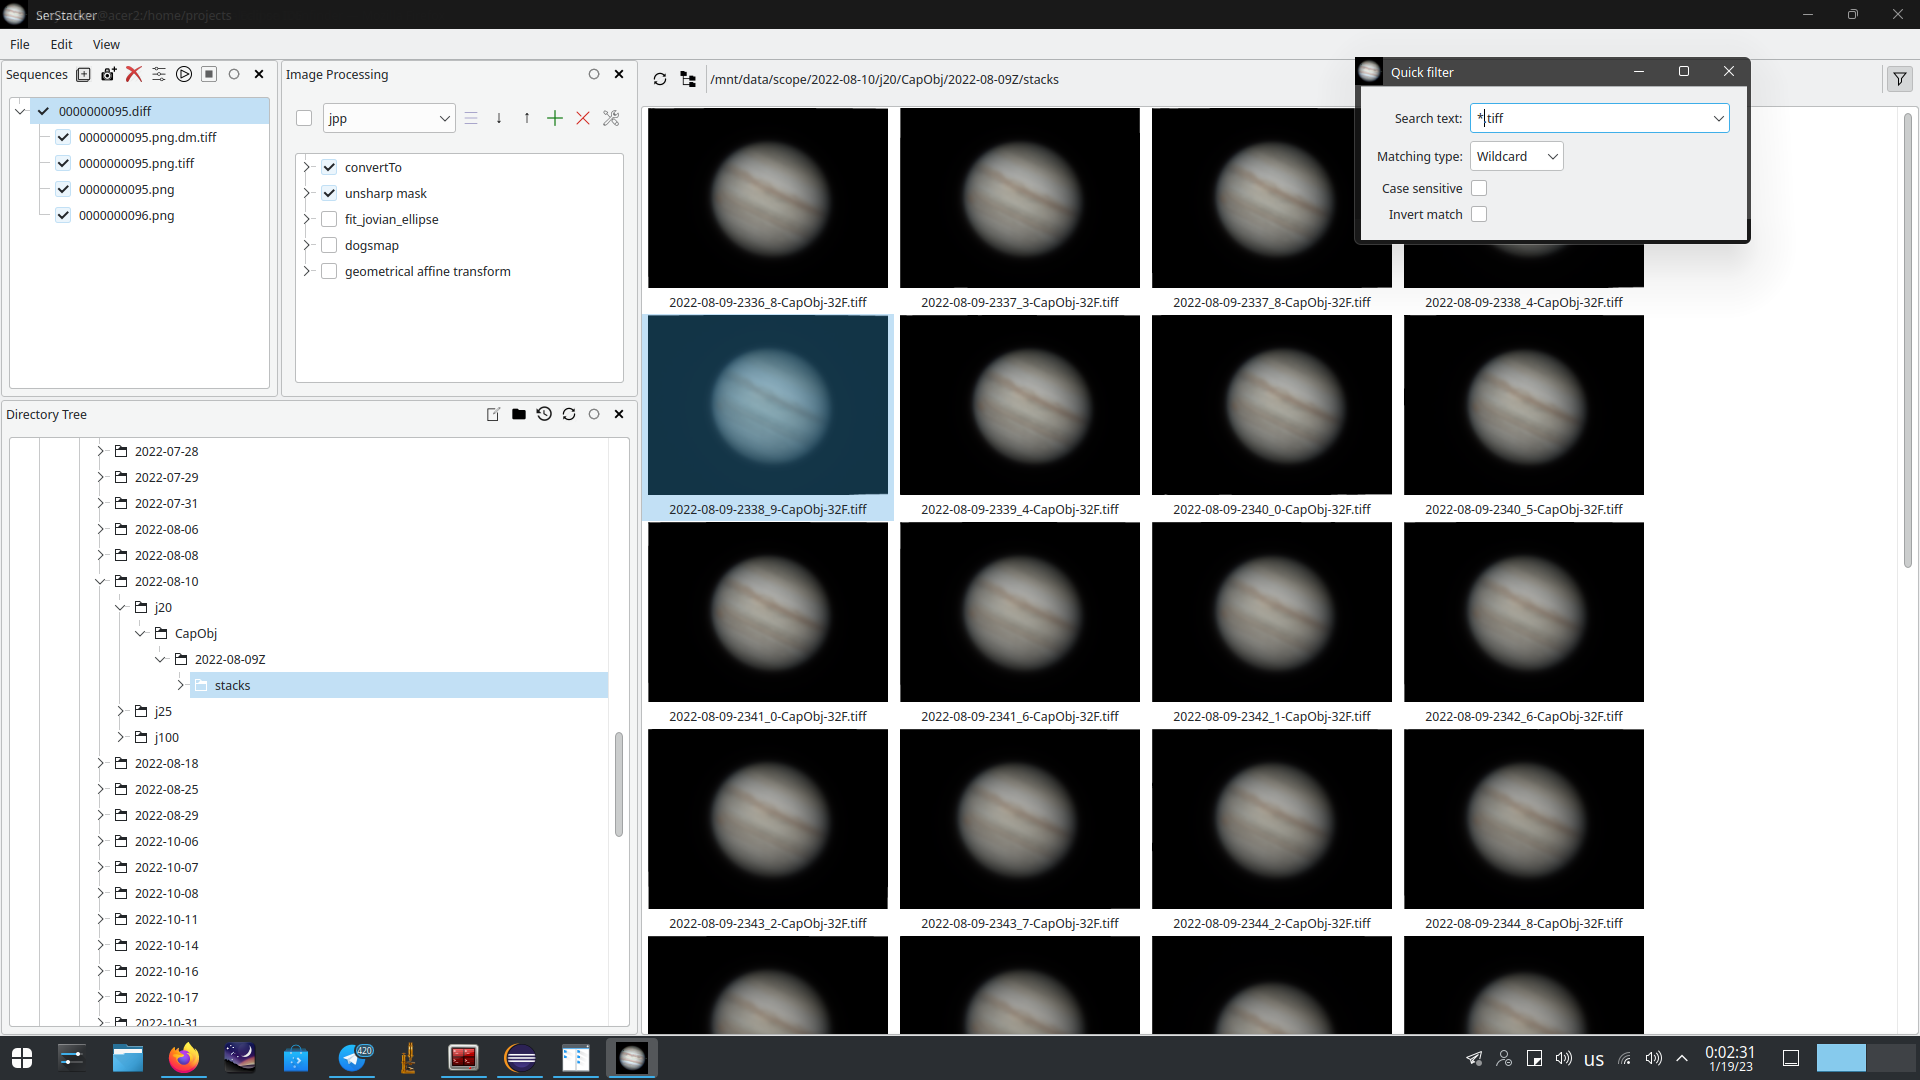This screenshot has width=1920, height=1080.
Task: Click the start menu icon in taskbar
Action: point(22,1058)
